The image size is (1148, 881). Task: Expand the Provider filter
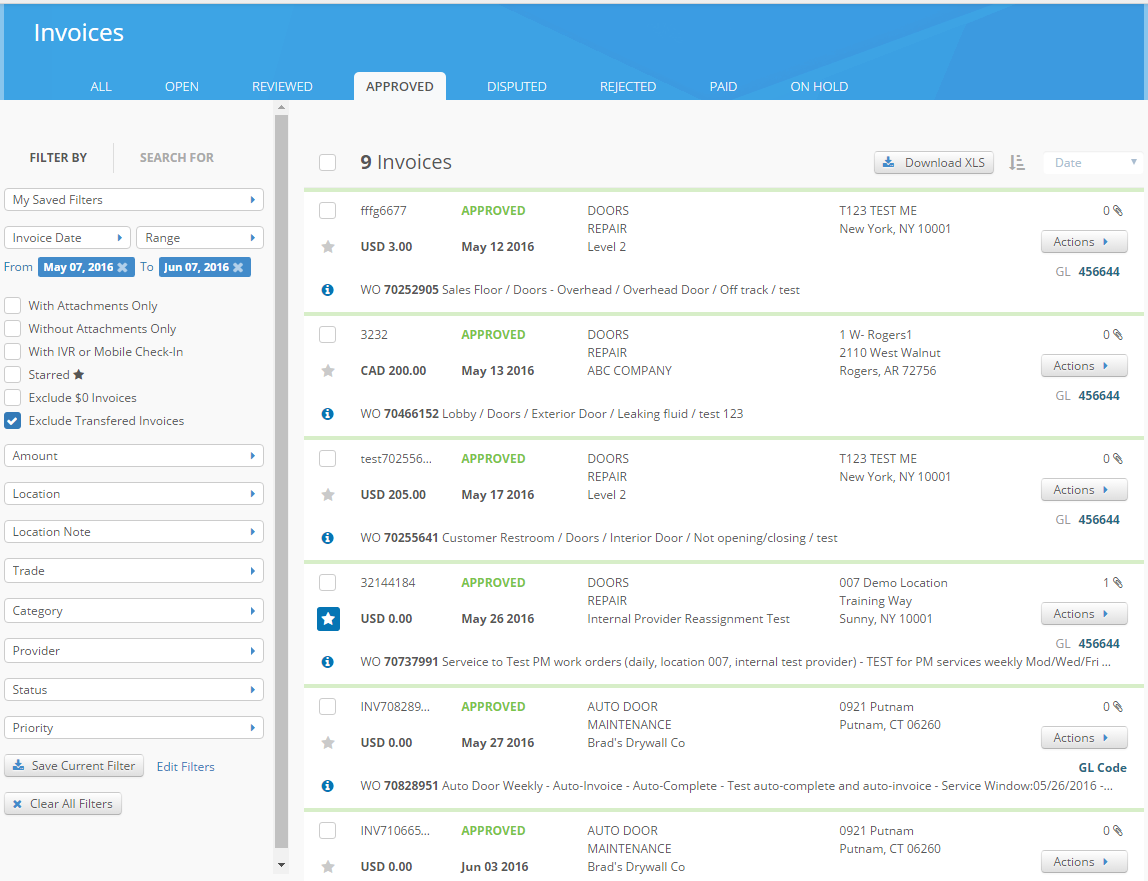pos(134,651)
